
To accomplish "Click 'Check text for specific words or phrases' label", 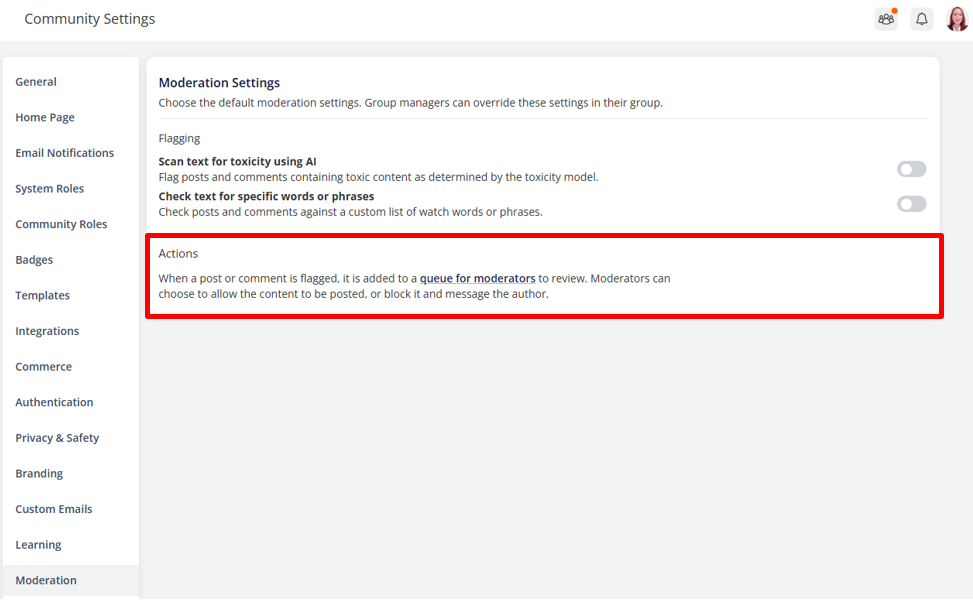I will (266, 196).
